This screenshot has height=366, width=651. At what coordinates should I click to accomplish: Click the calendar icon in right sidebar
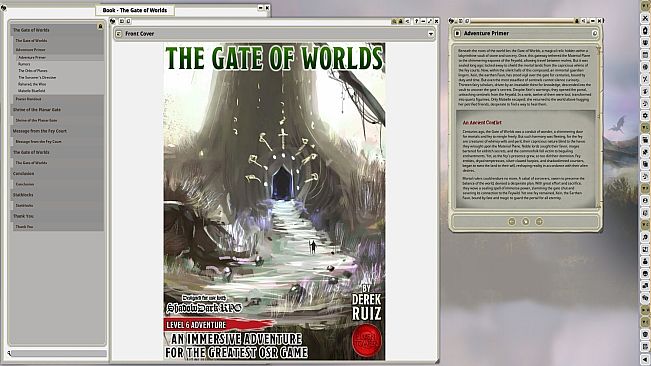tap(645, 54)
